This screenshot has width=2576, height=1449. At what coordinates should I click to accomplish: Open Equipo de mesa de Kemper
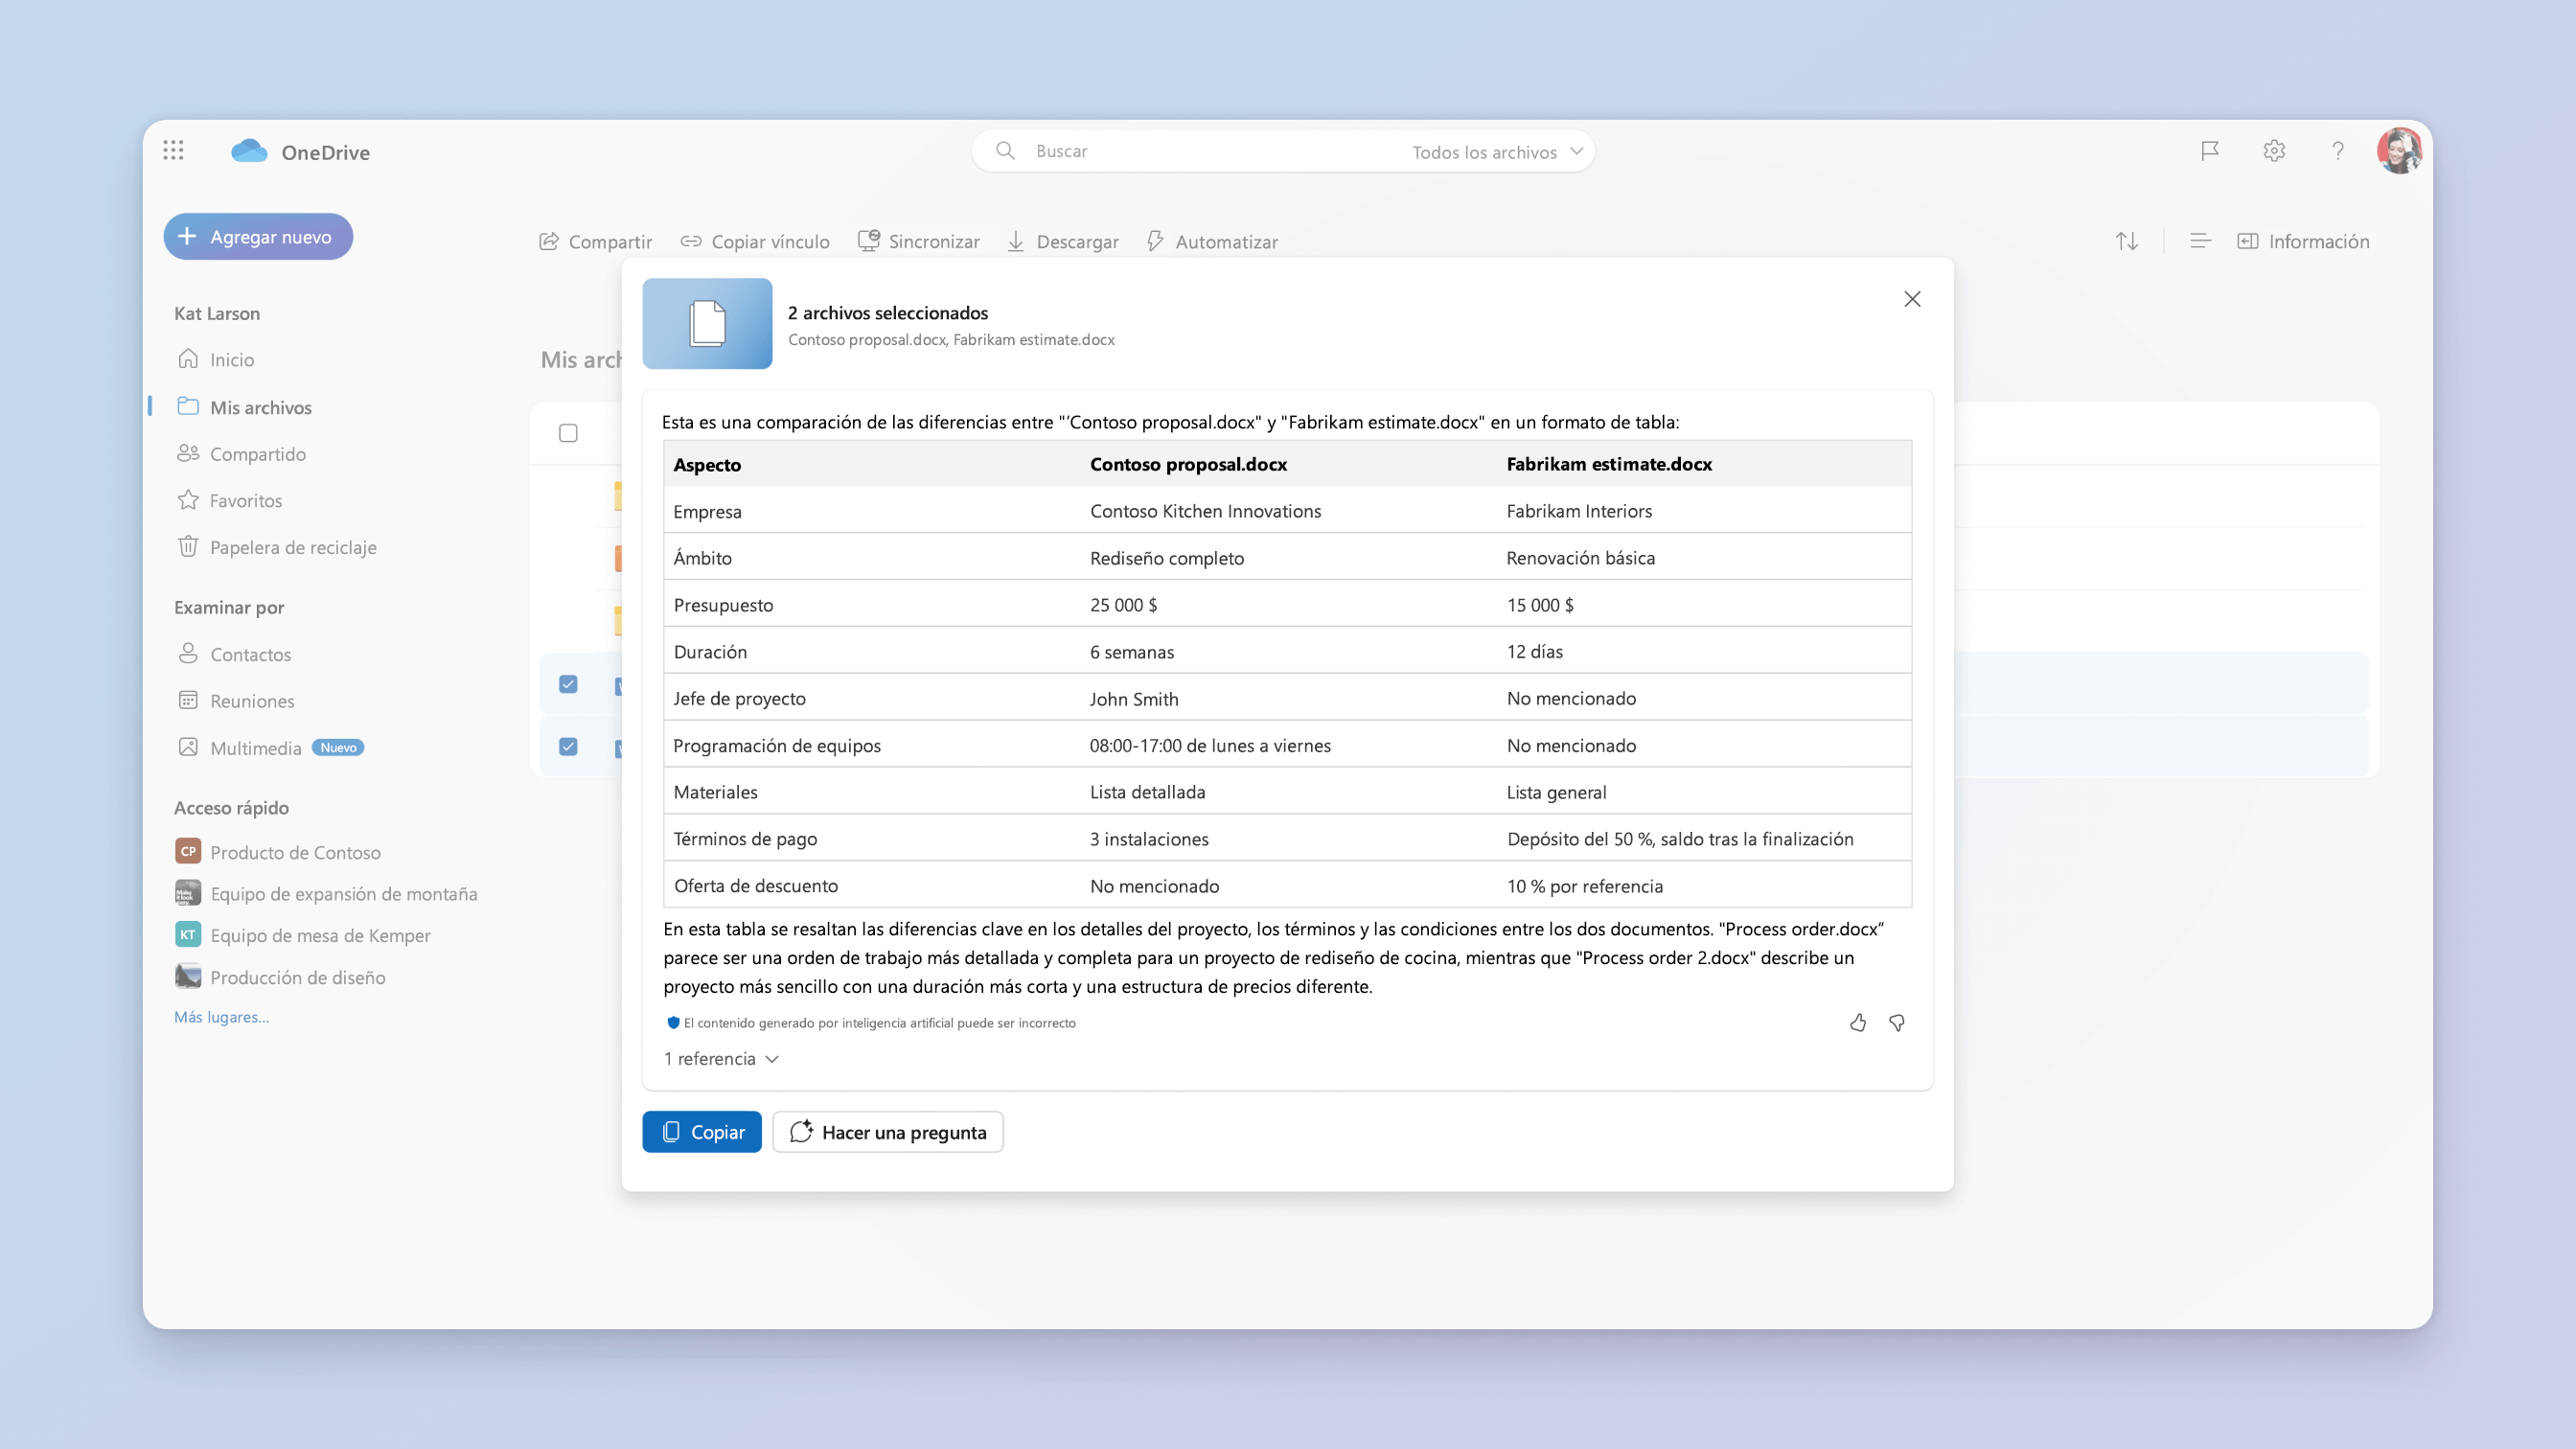pos(303,935)
